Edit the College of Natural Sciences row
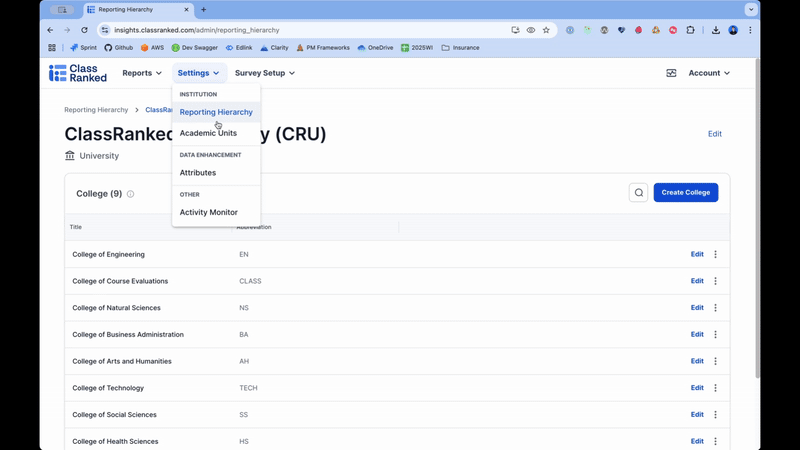800x450 pixels. 697,308
